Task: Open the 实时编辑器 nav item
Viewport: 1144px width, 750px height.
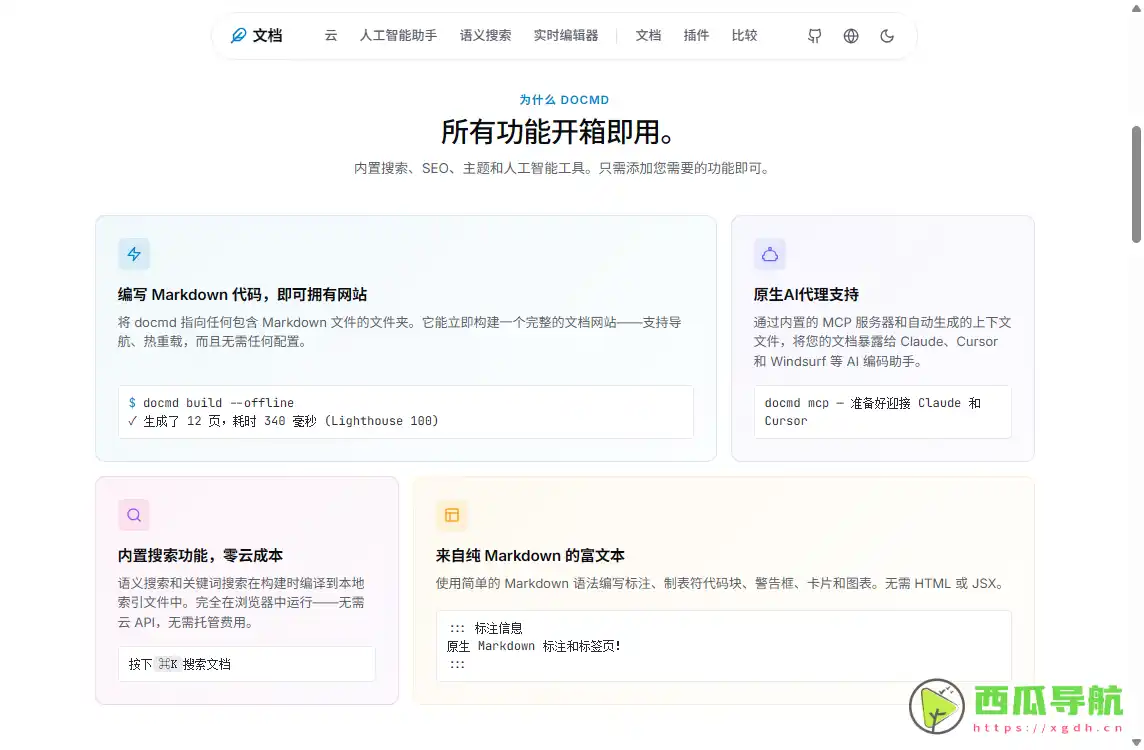Action: (565, 35)
